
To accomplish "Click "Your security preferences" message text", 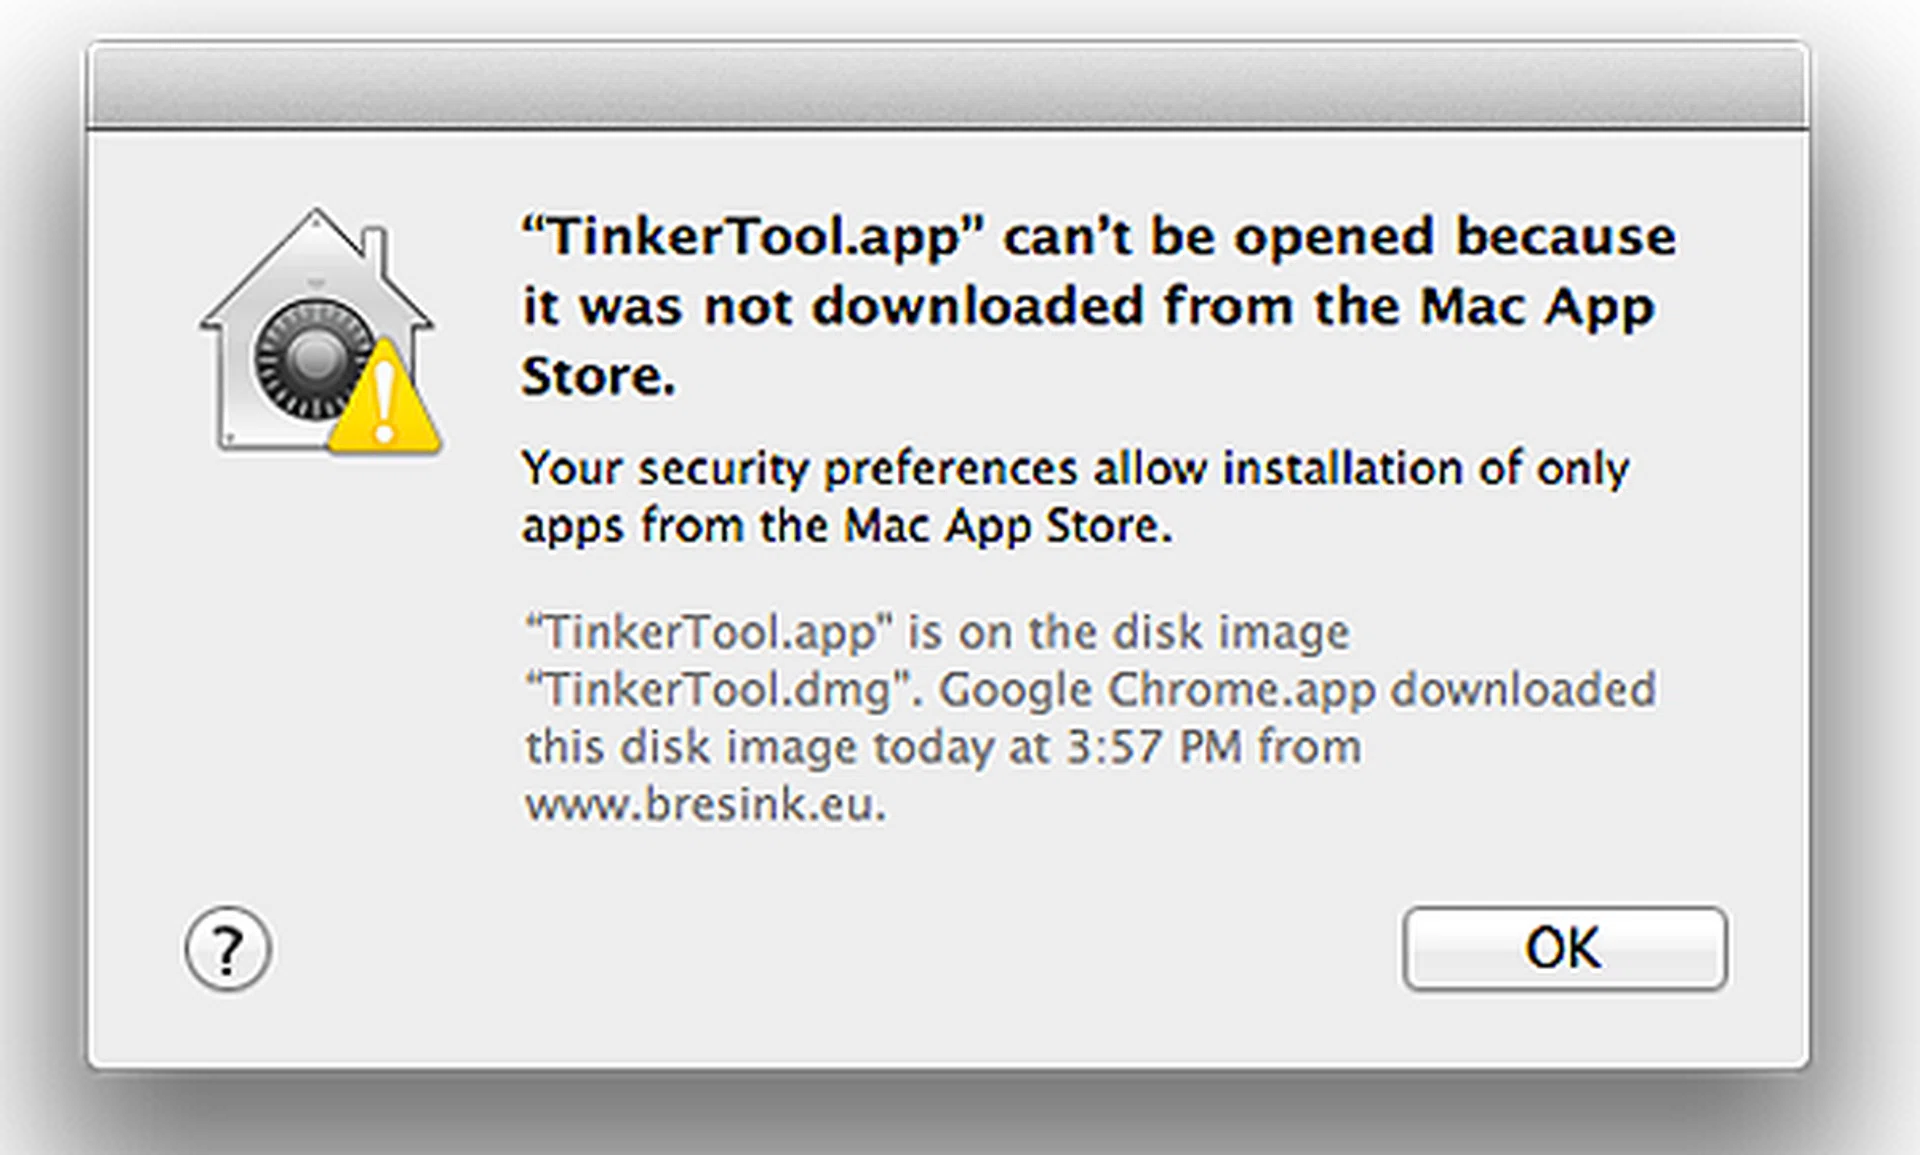I will tap(800, 468).
